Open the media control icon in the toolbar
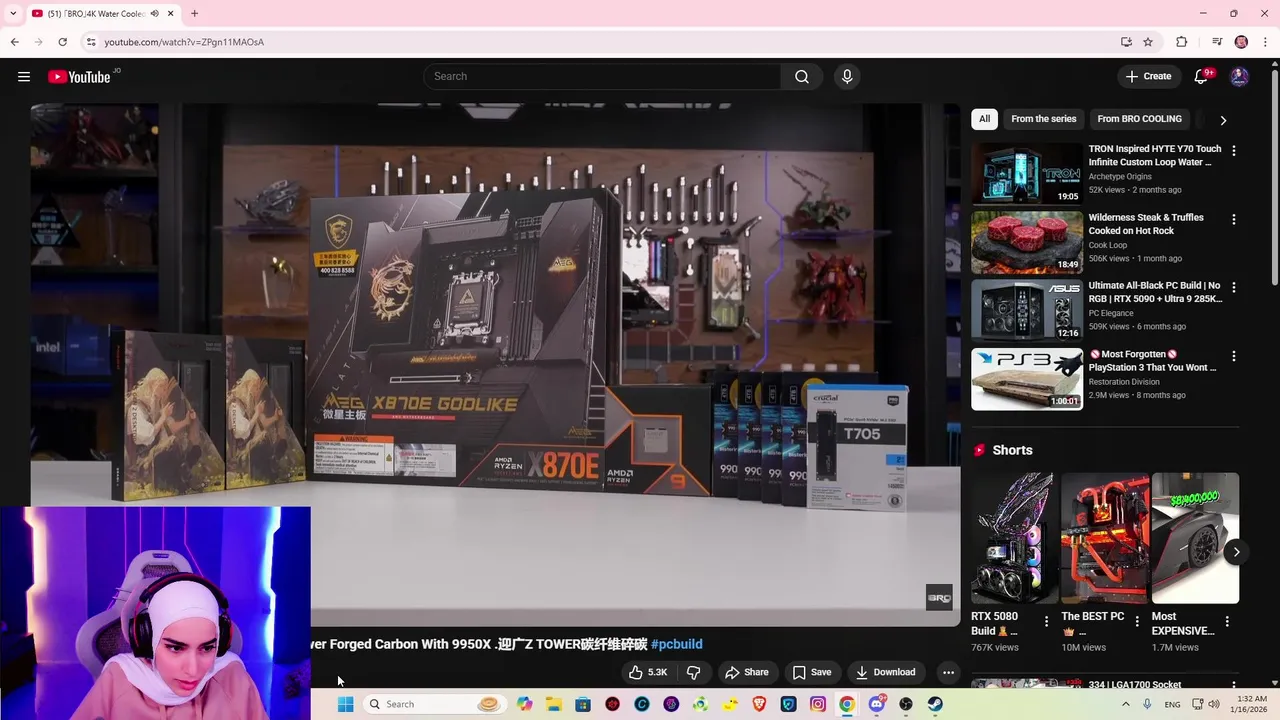Screen dimensions: 1280x720 [x=1217, y=42]
